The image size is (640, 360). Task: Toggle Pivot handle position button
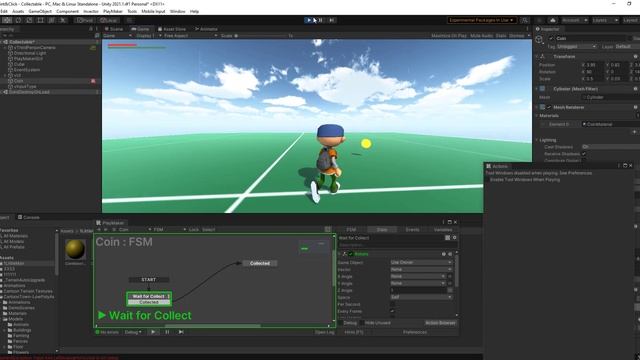pyautogui.click(x=85, y=20)
